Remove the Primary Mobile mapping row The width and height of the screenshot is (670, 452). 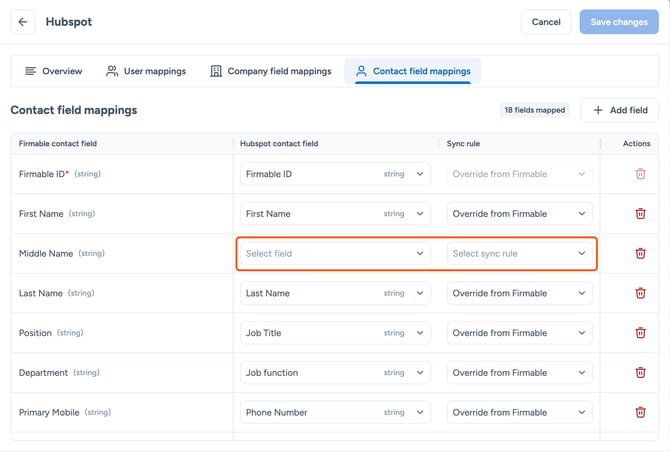point(640,412)
